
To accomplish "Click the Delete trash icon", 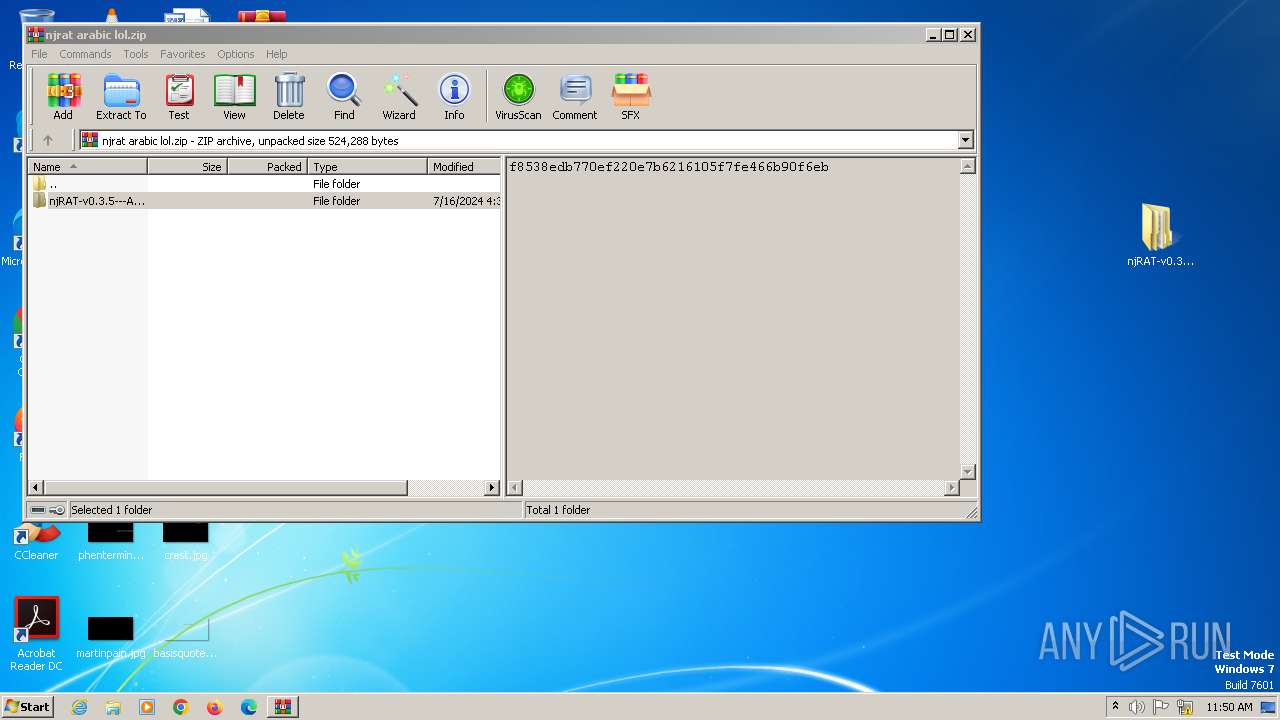I will [x=289, y=97].
